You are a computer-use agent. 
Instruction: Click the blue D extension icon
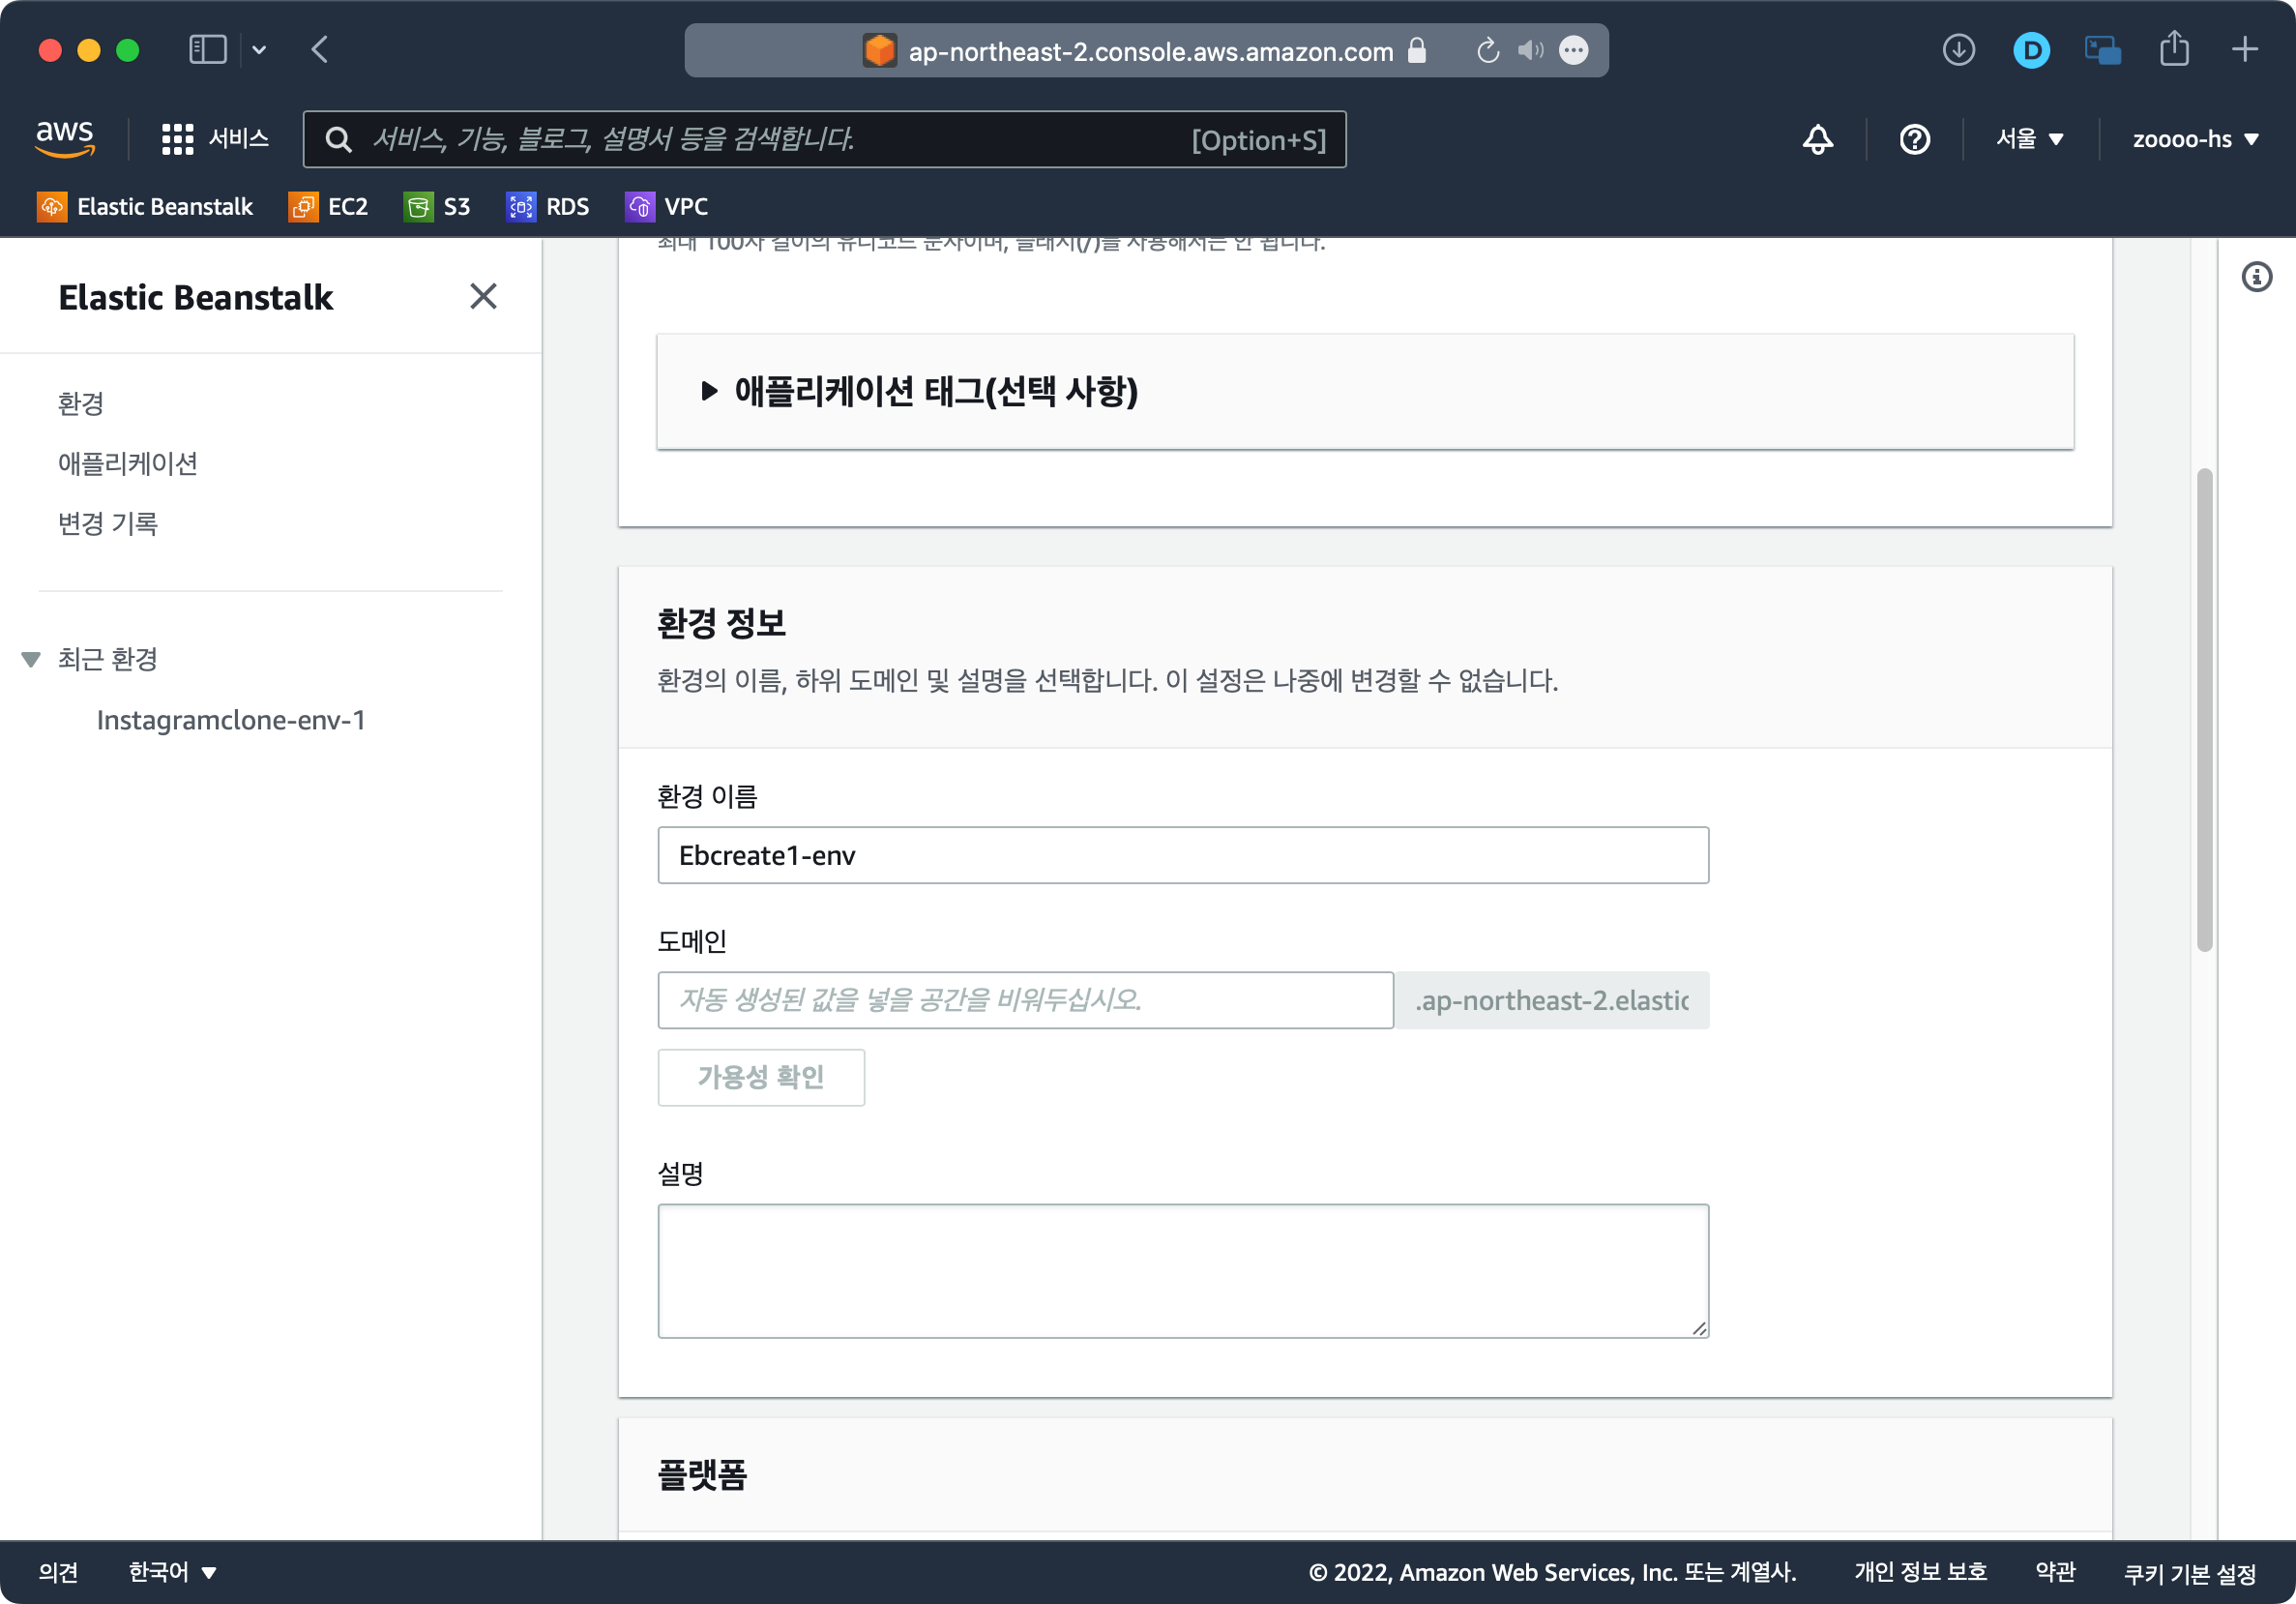point(2031,50)
